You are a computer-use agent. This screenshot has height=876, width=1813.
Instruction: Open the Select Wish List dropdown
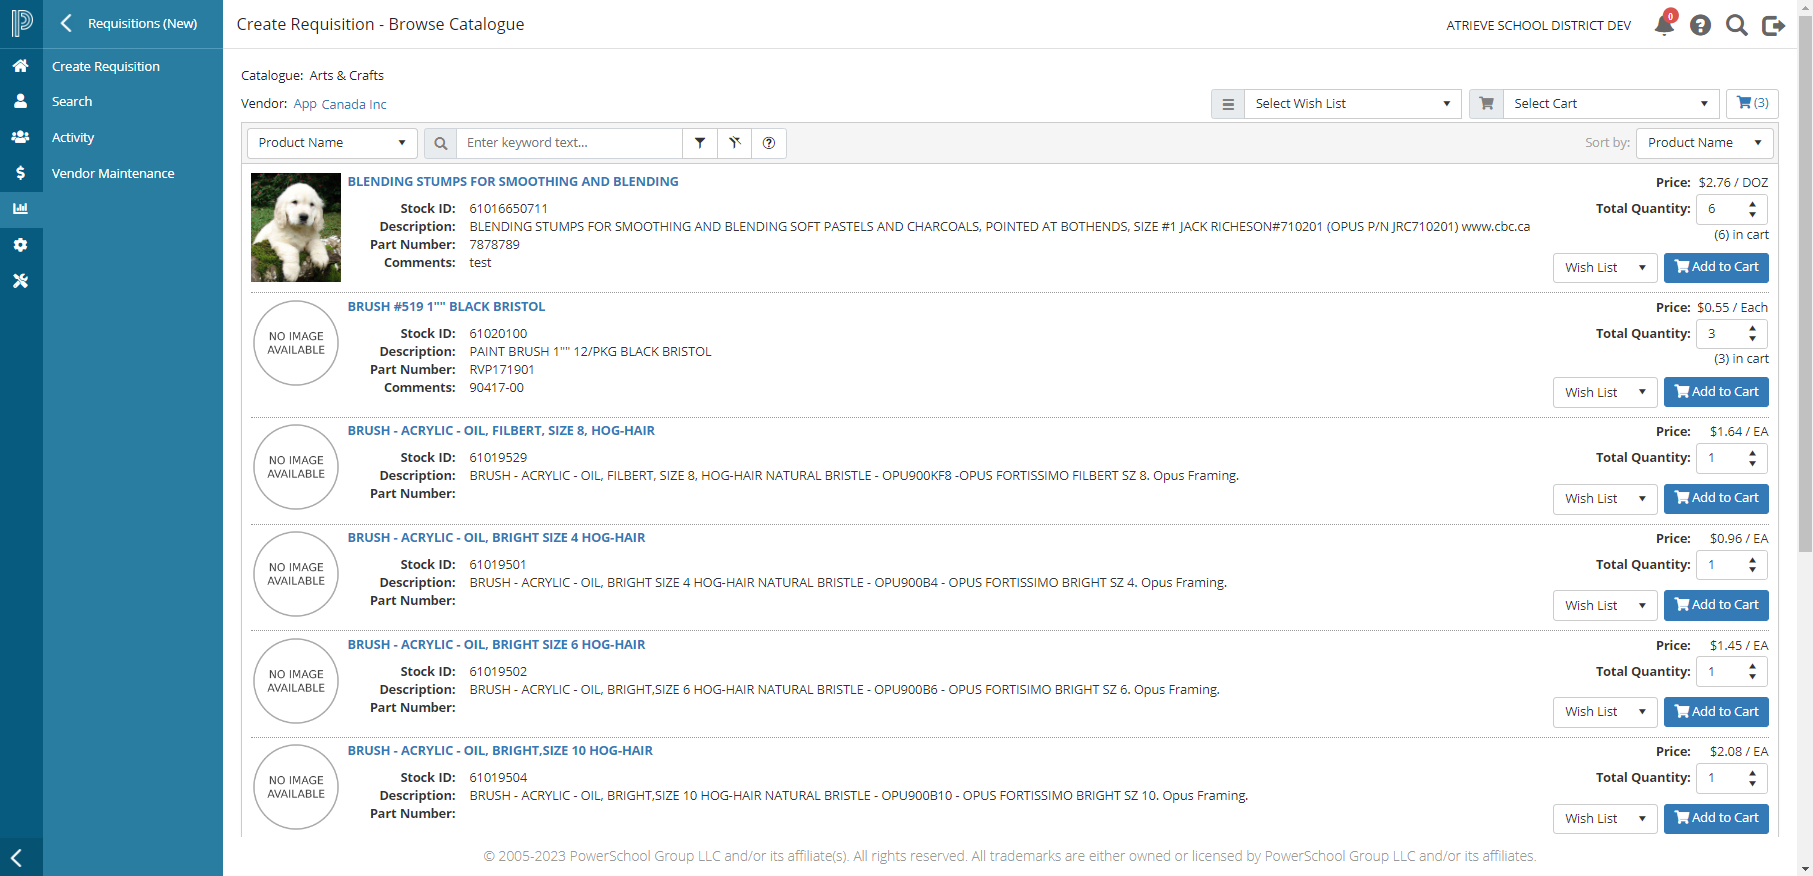click(x=1351, y=104)
